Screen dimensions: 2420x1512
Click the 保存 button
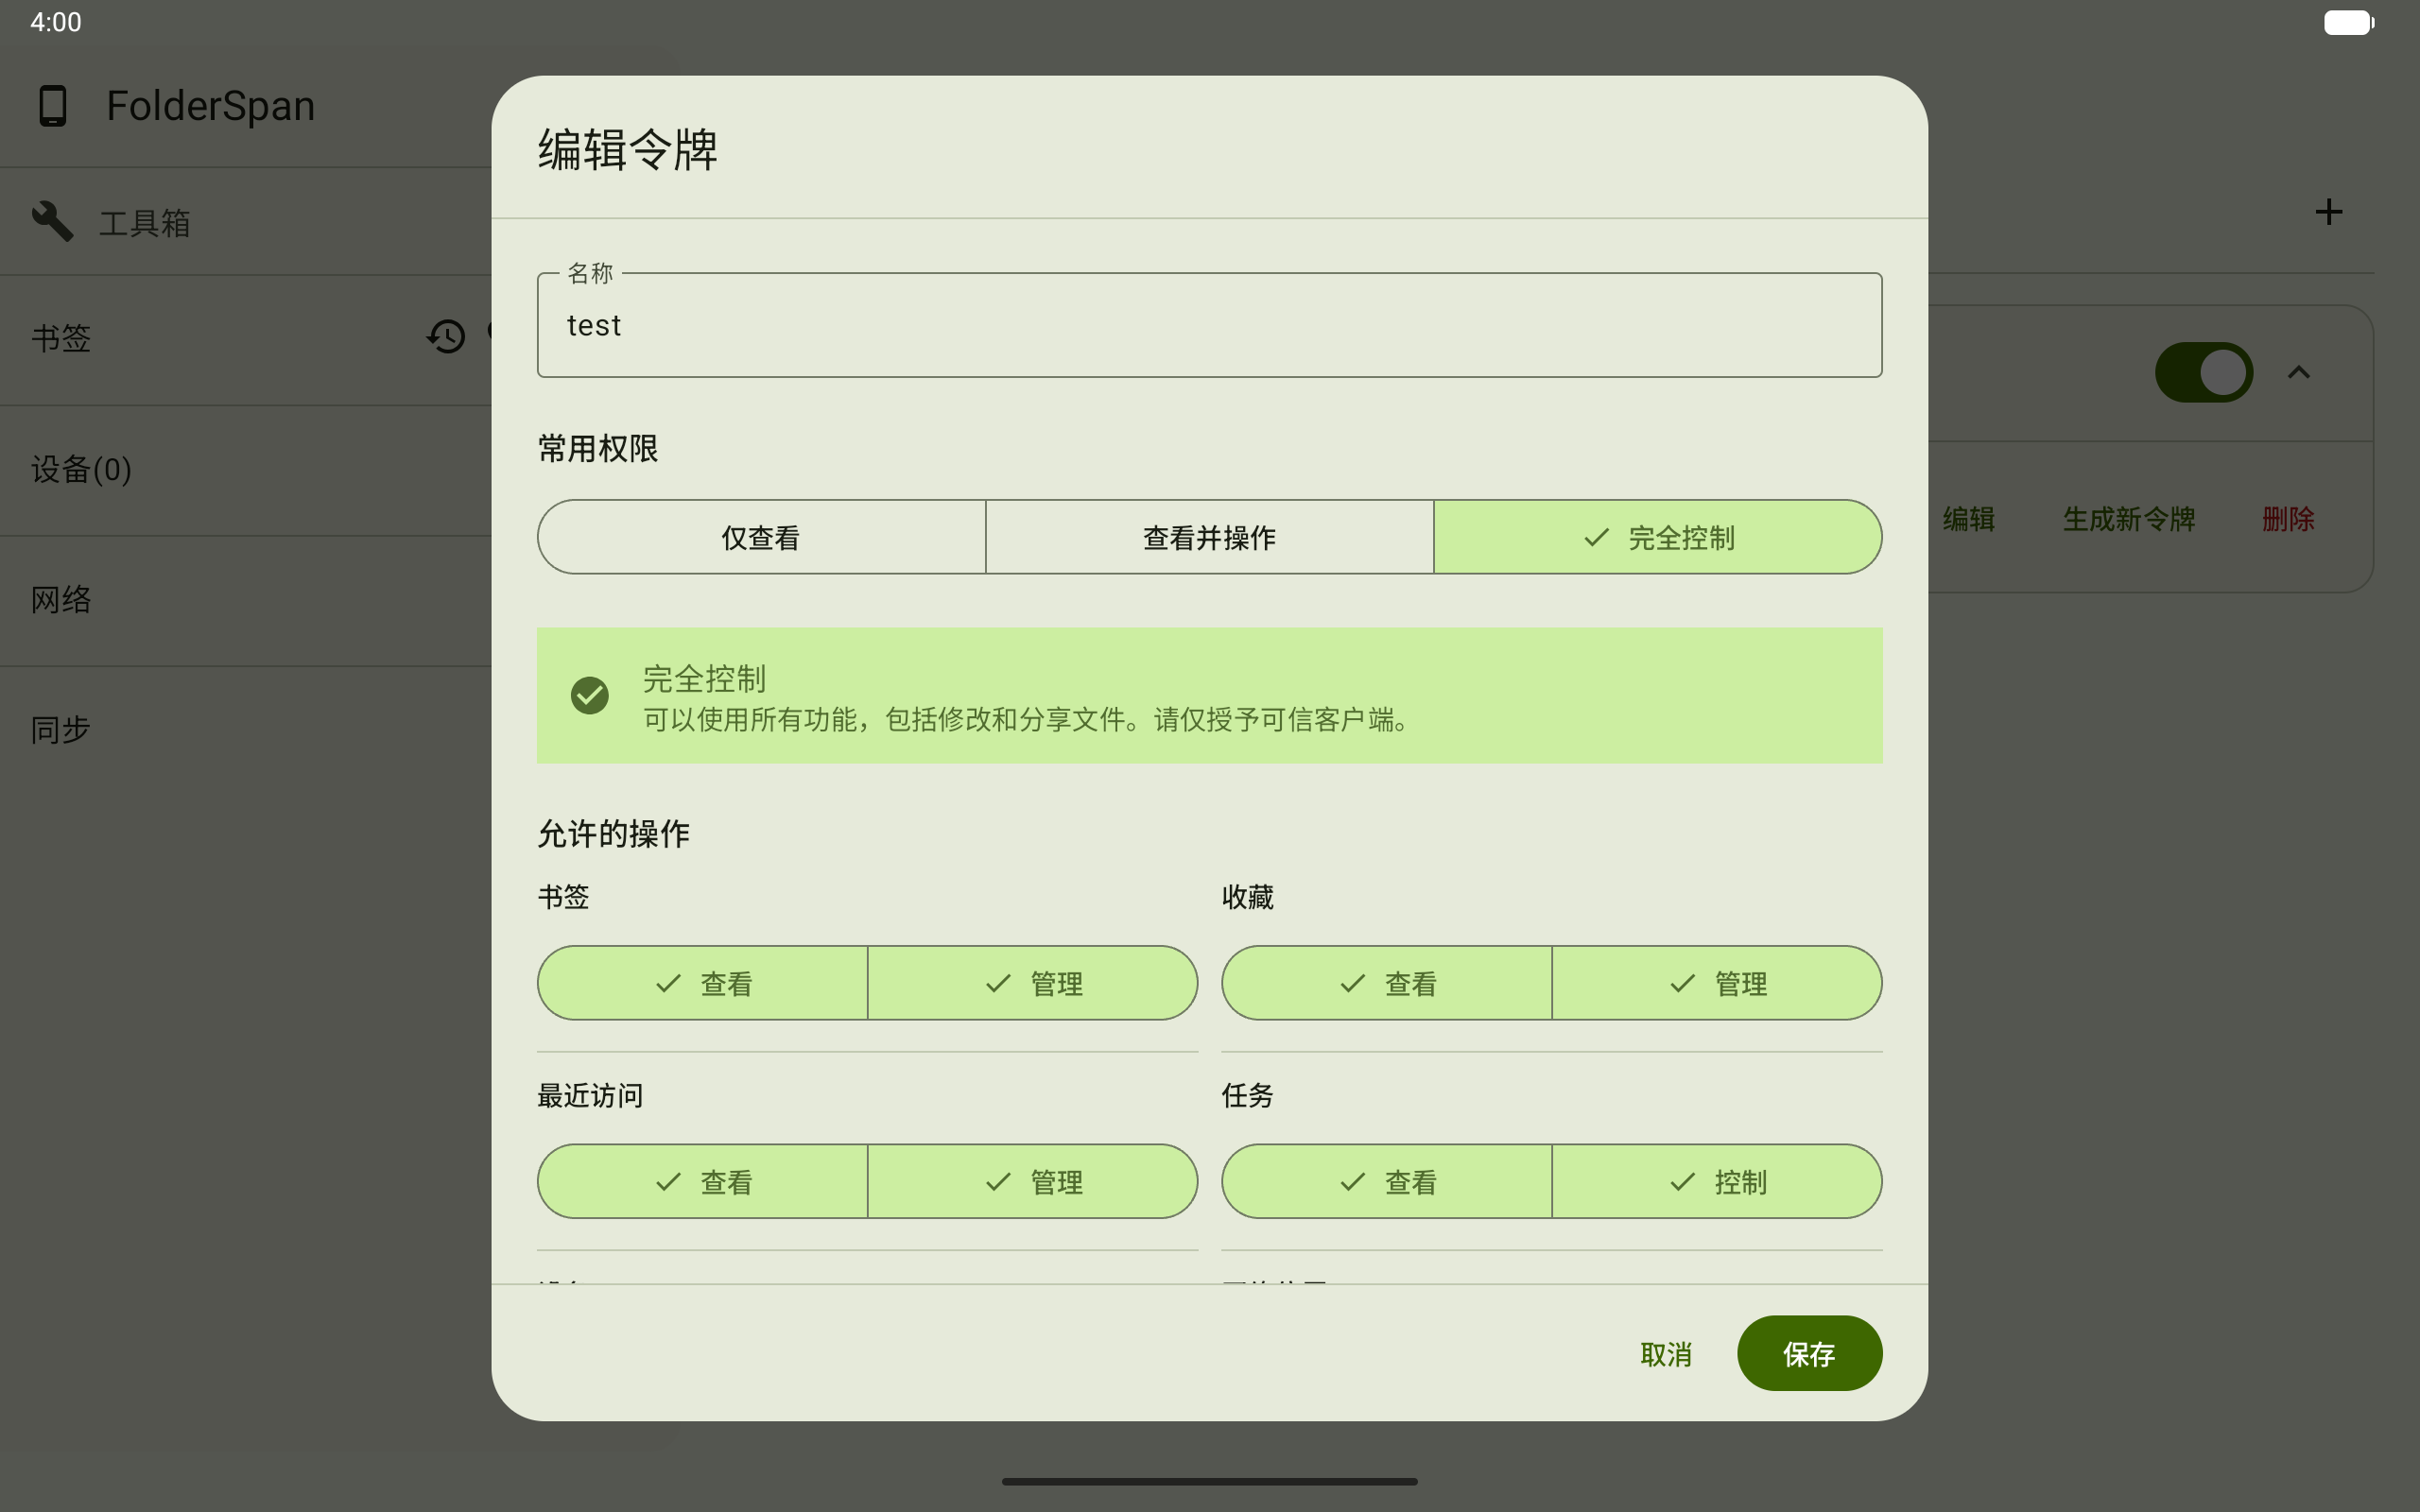(x=1809, y=1353)
